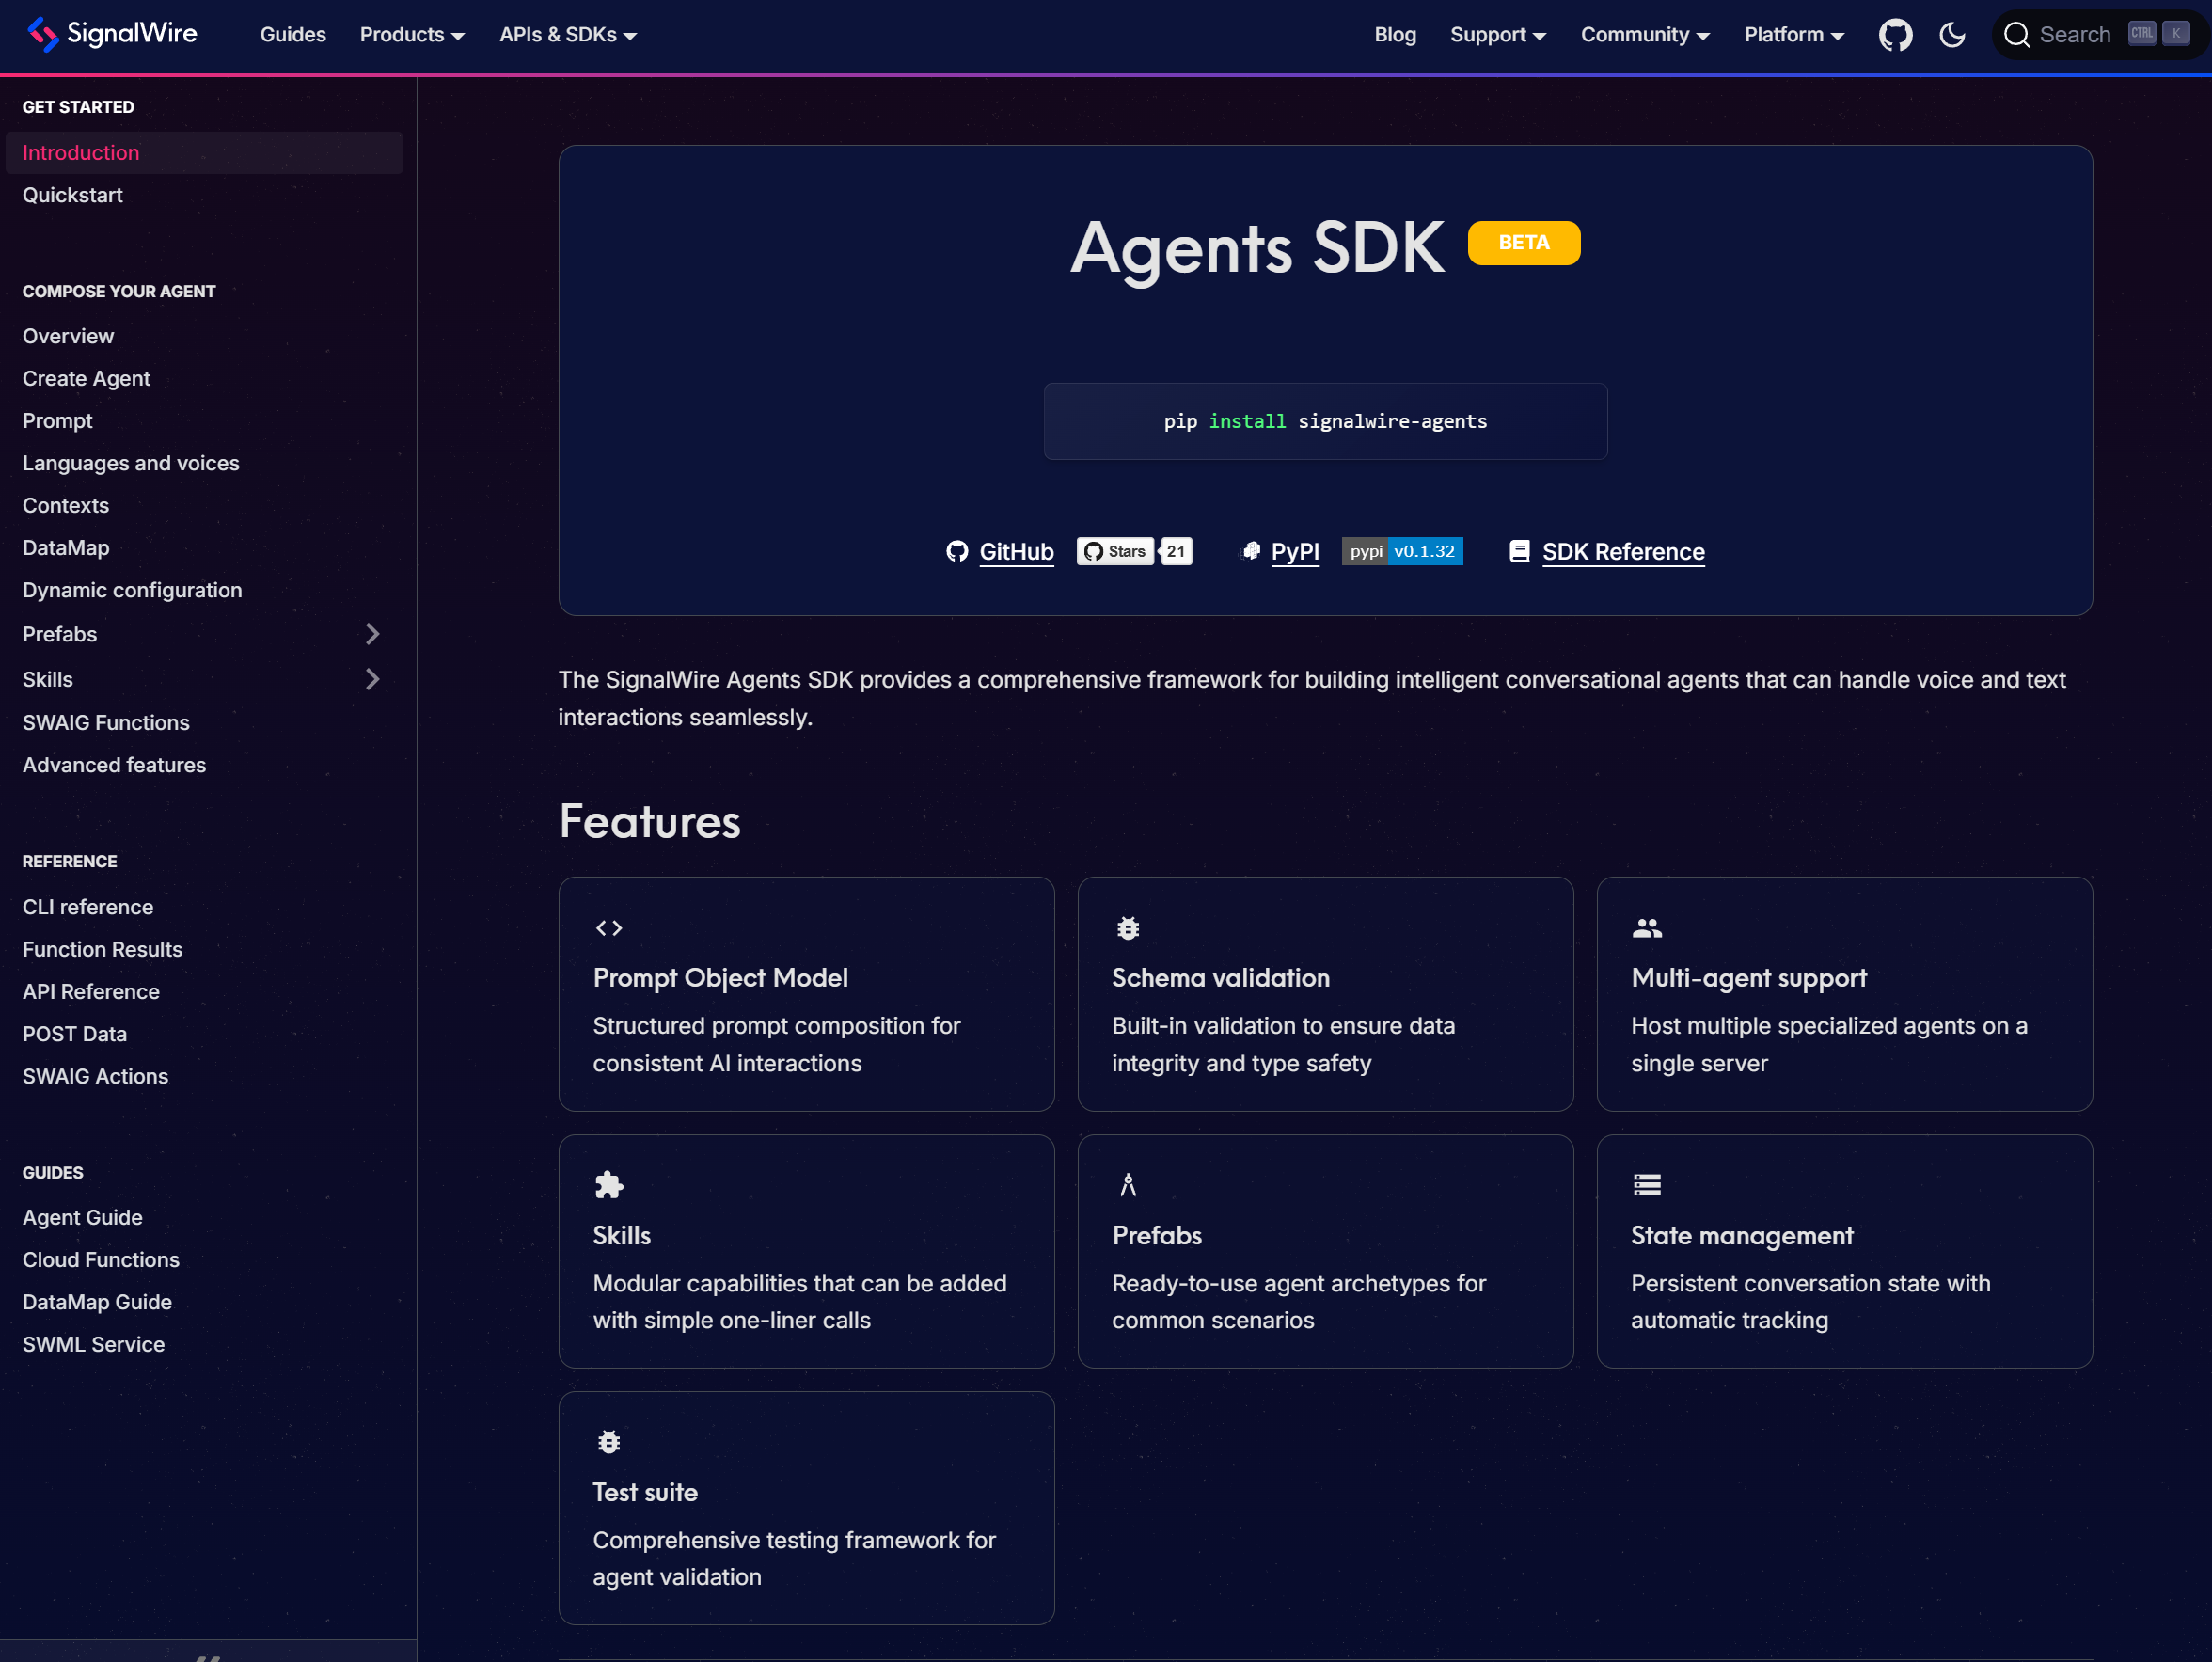Open the Test suite card title

(x=645, y=1492)
